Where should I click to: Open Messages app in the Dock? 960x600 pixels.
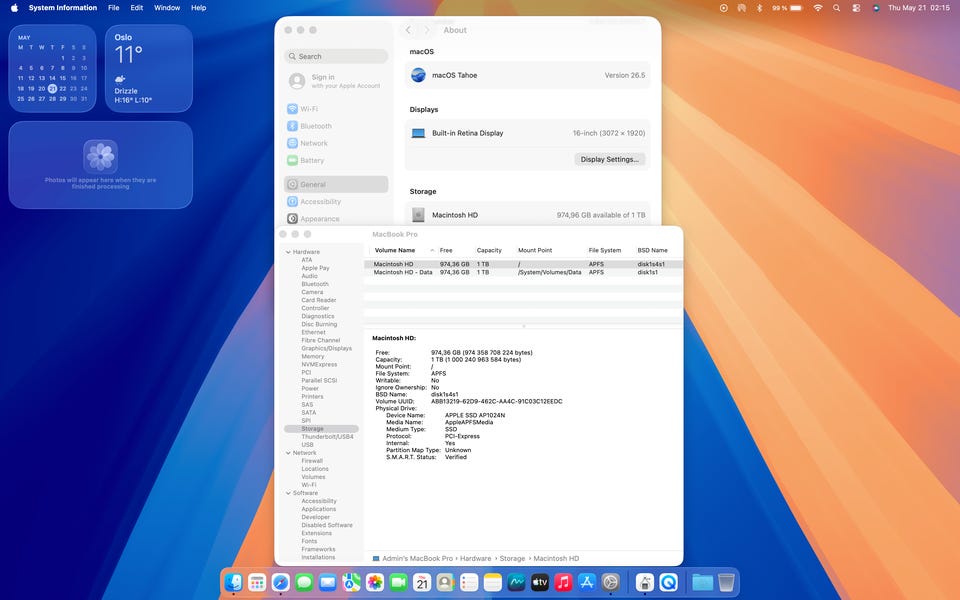click(304, 582)
